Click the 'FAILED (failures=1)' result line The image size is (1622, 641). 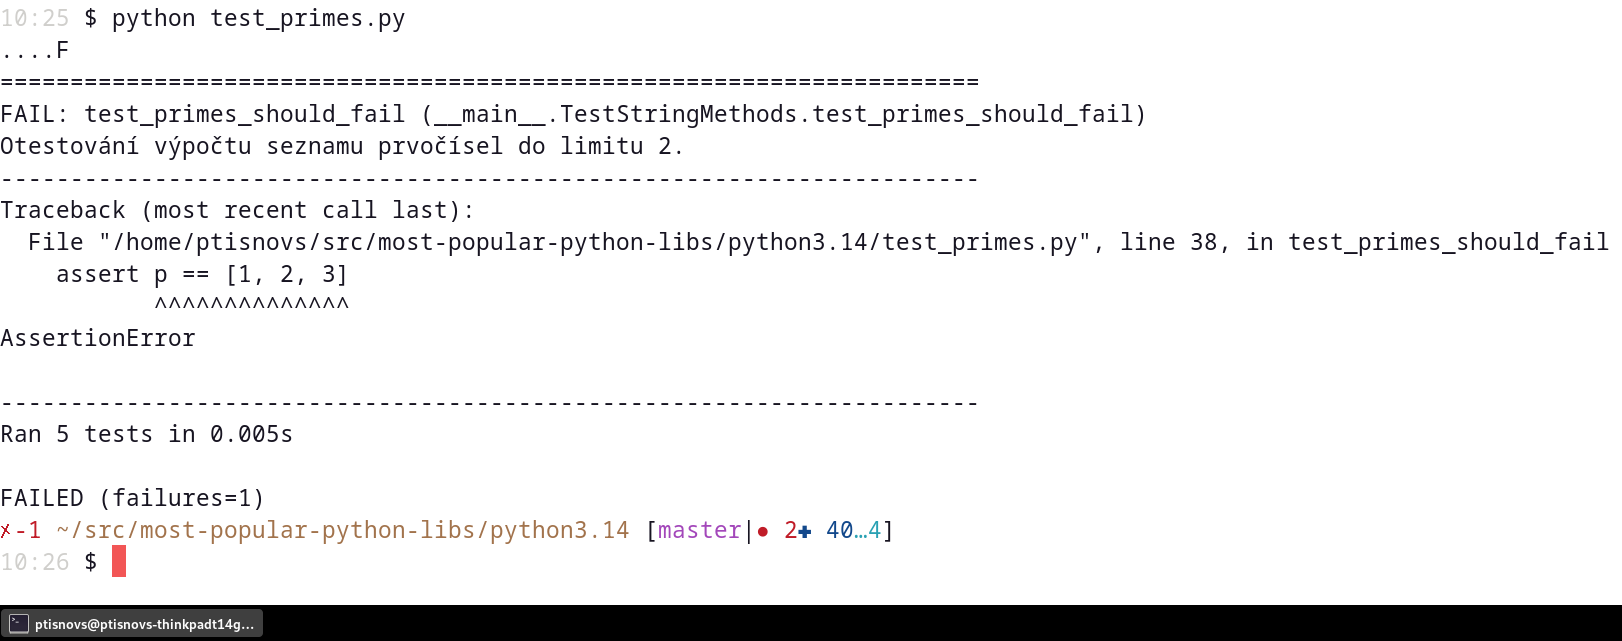tap(132, 498)
